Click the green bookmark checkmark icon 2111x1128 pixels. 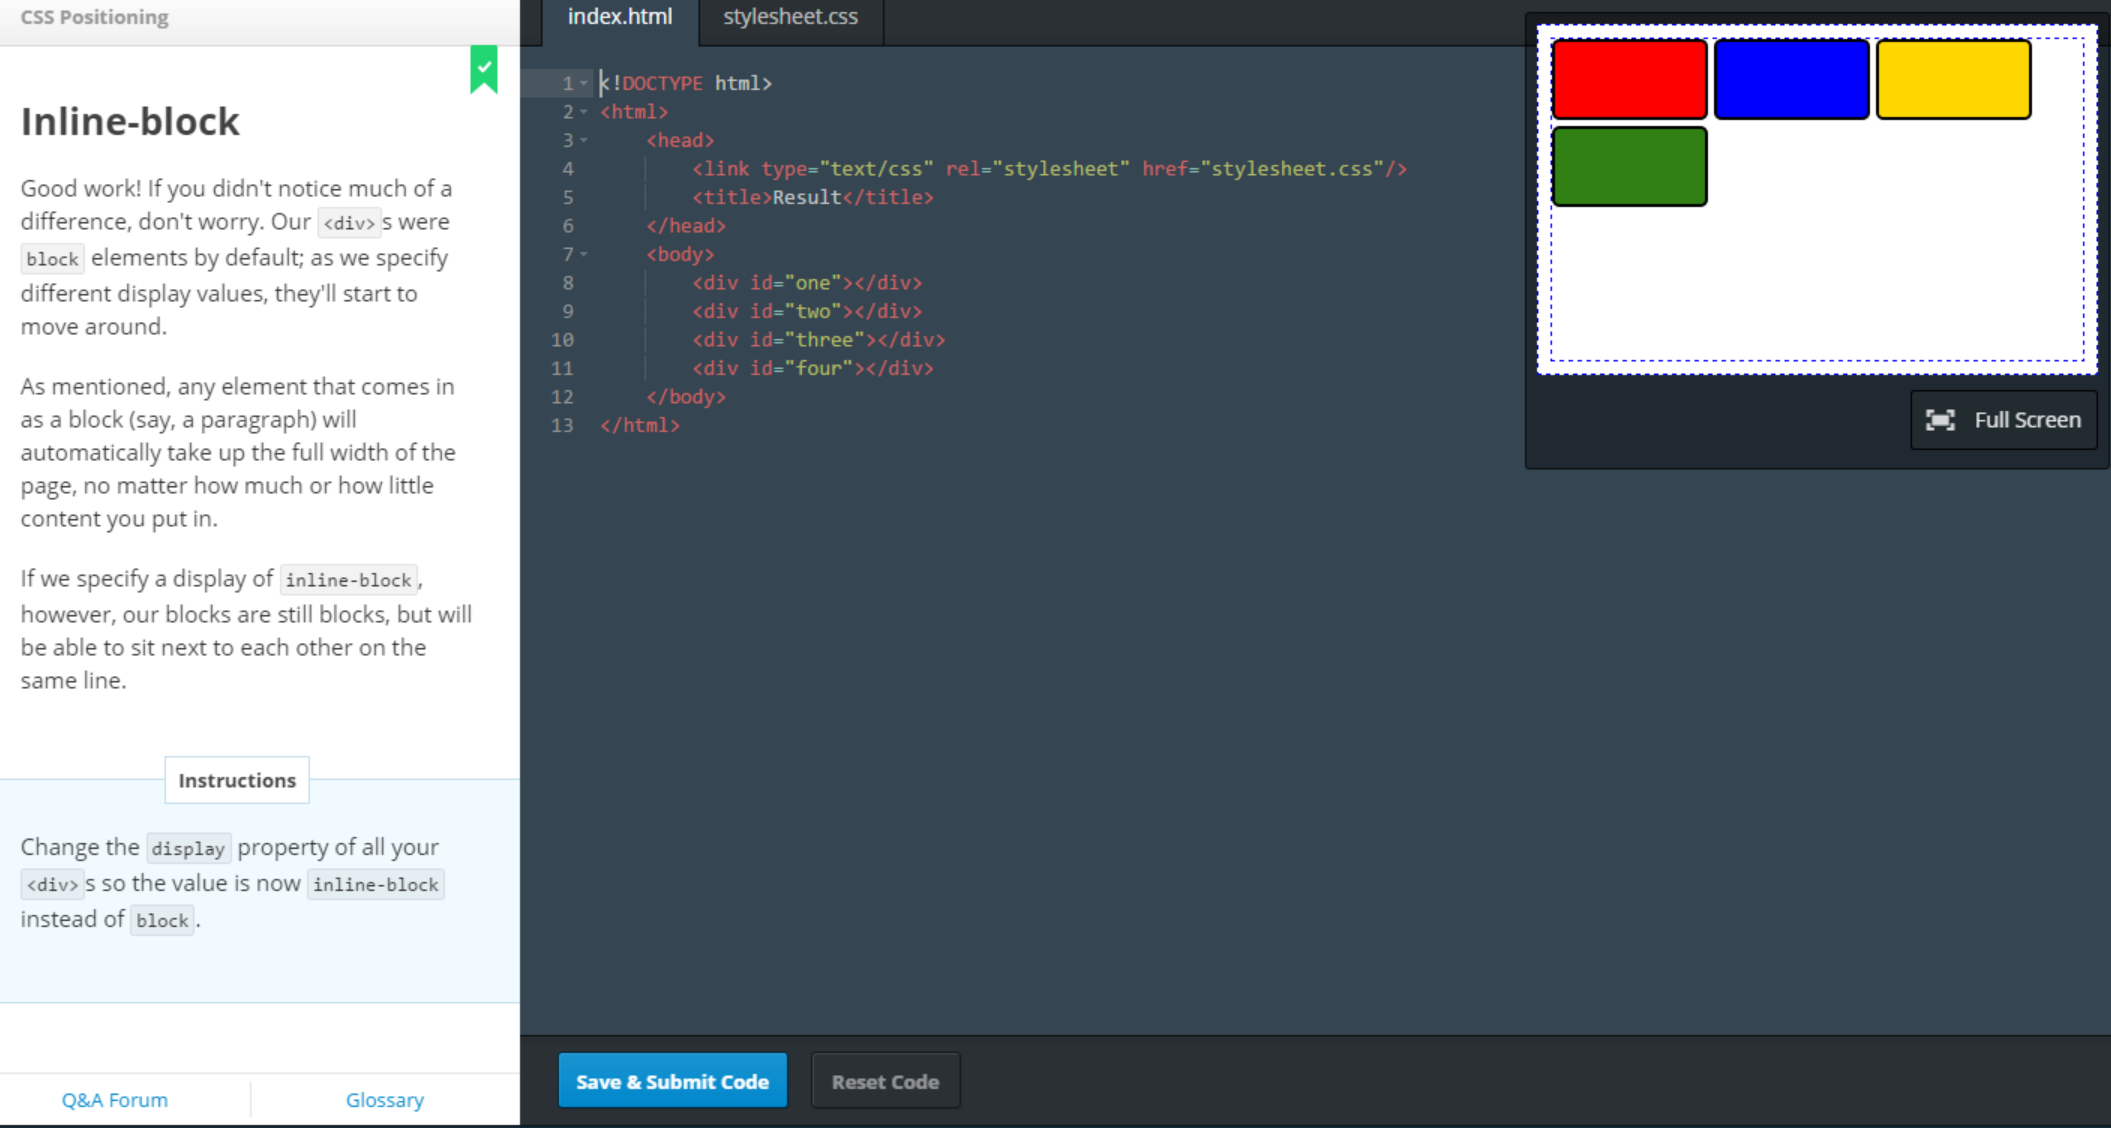(x=484, y=69)
